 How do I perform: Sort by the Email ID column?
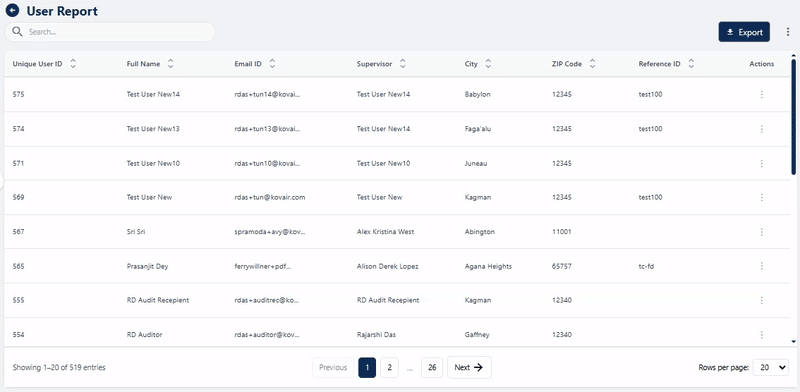pyautogui.click(x=272, y=64)
